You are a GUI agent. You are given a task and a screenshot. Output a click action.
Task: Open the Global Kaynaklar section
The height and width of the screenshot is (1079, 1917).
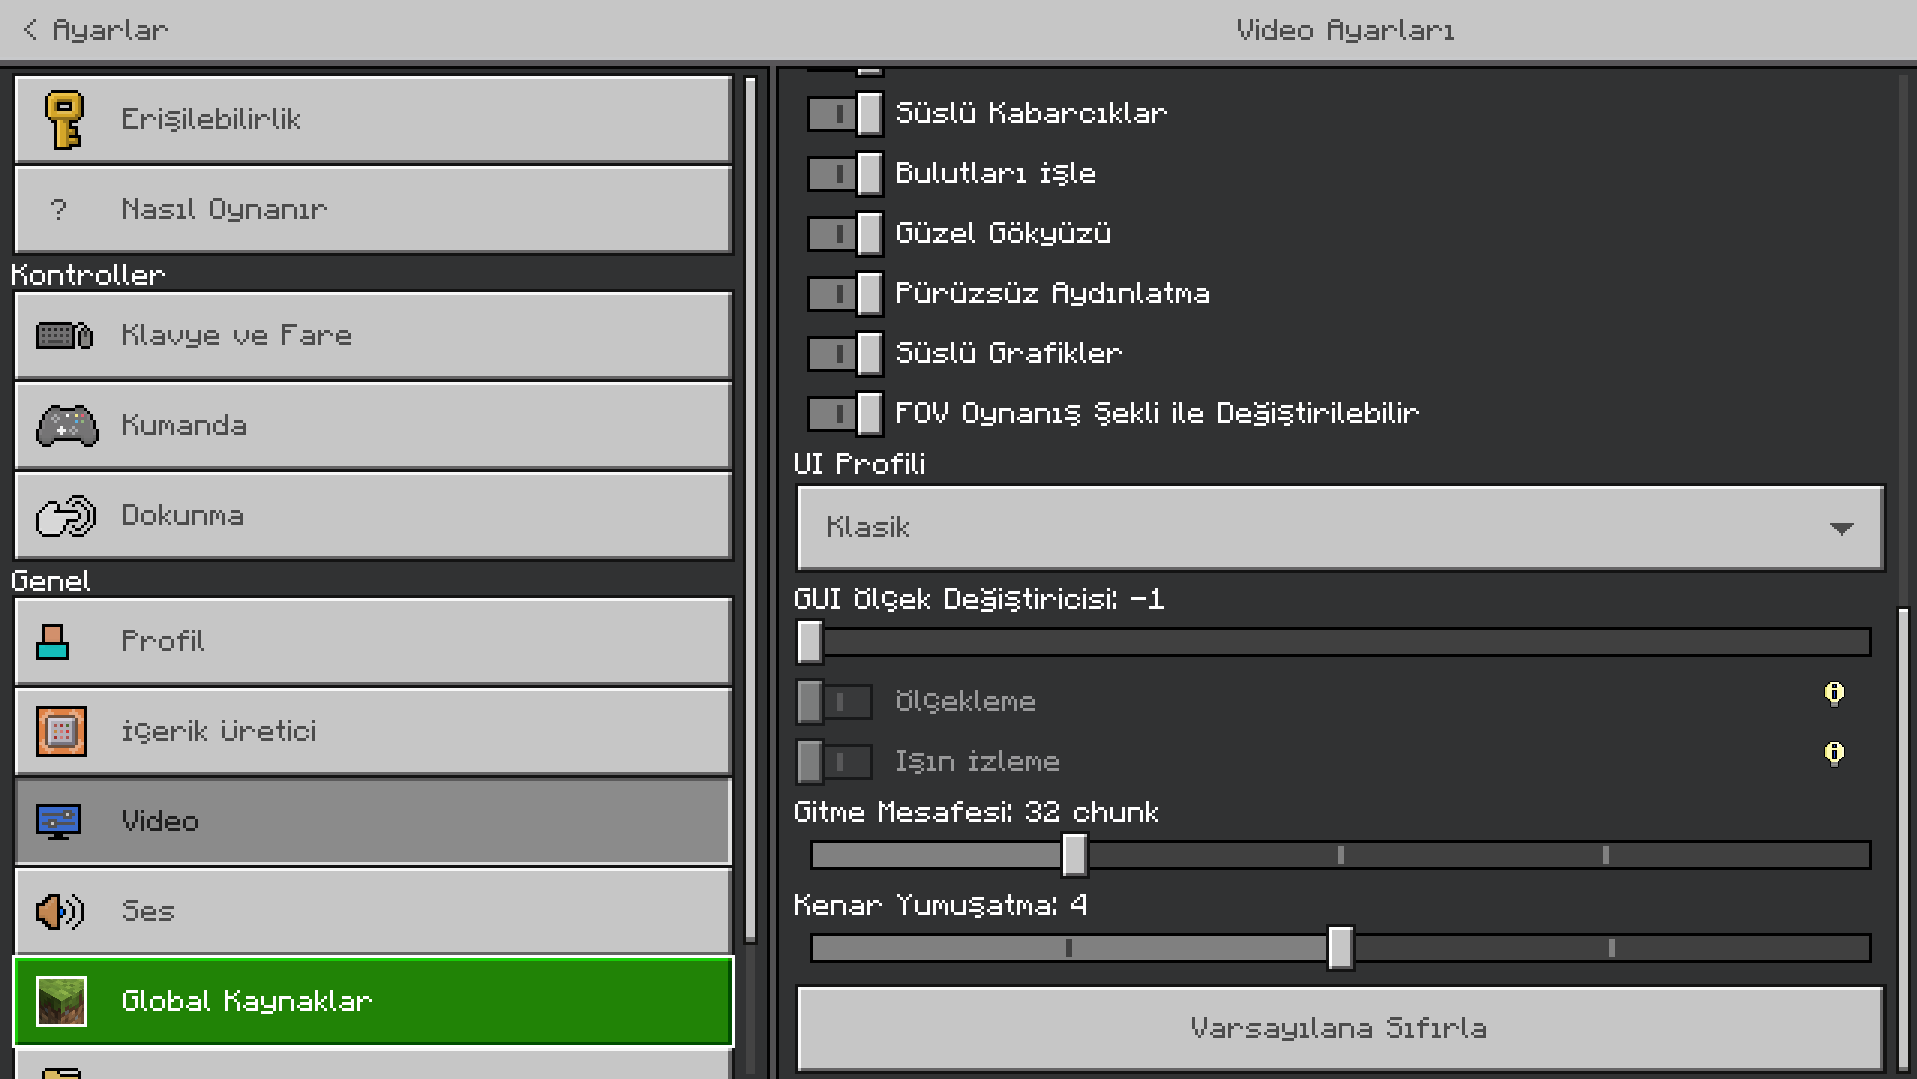[373, 1002]
